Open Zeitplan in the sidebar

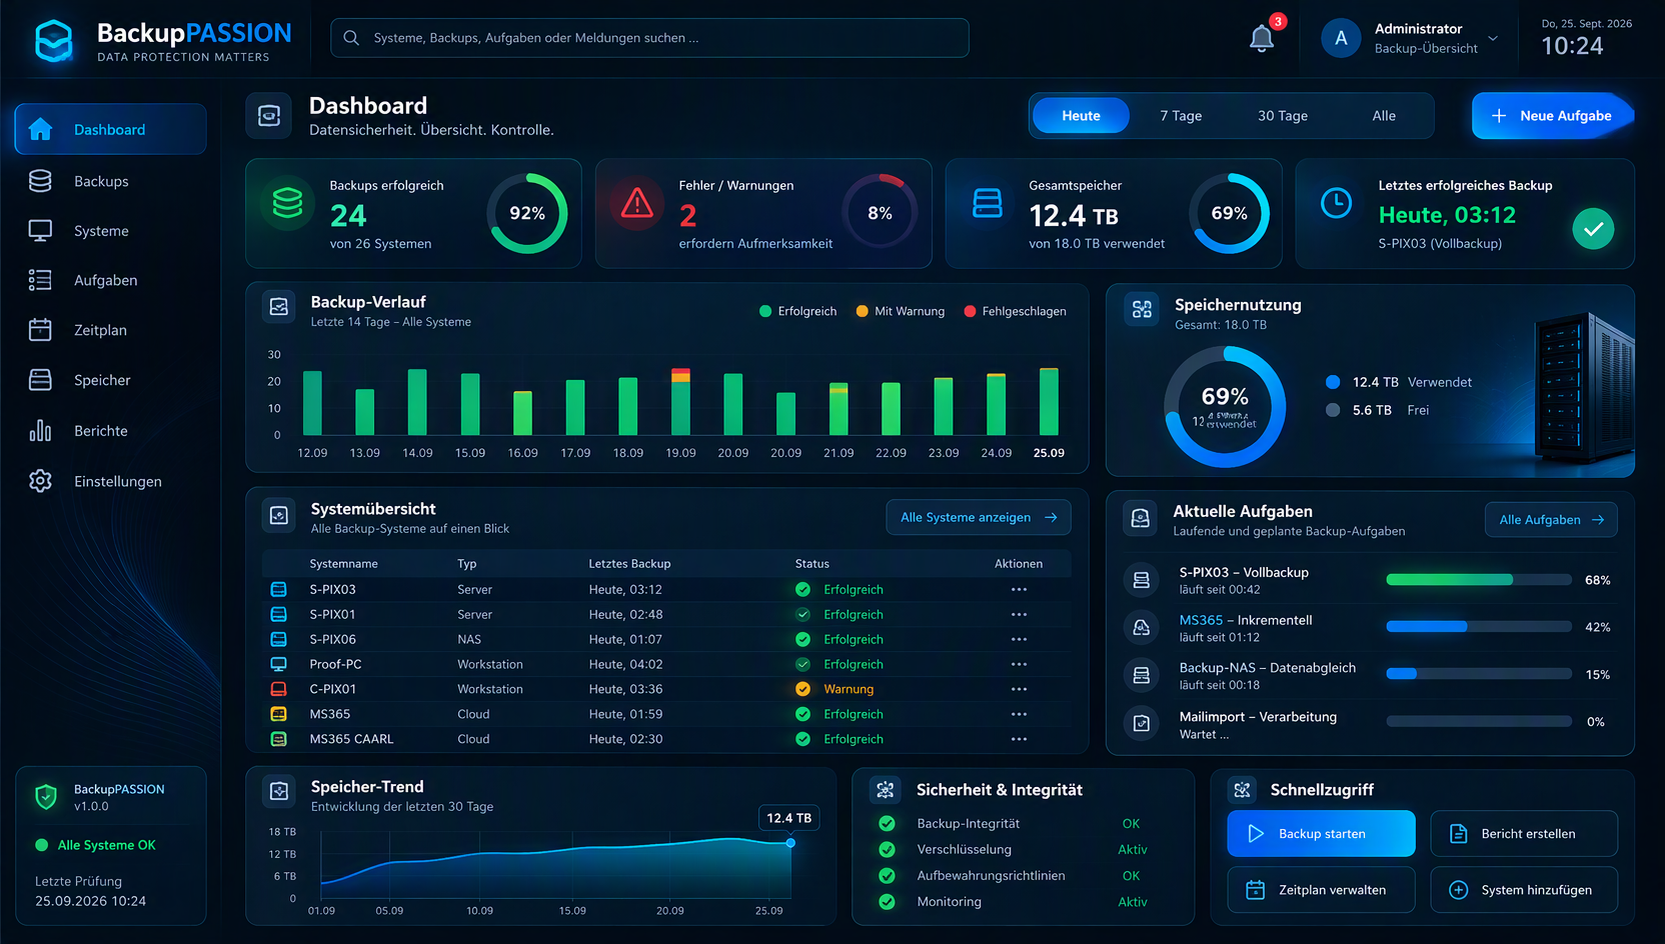(x=110, y=330)
